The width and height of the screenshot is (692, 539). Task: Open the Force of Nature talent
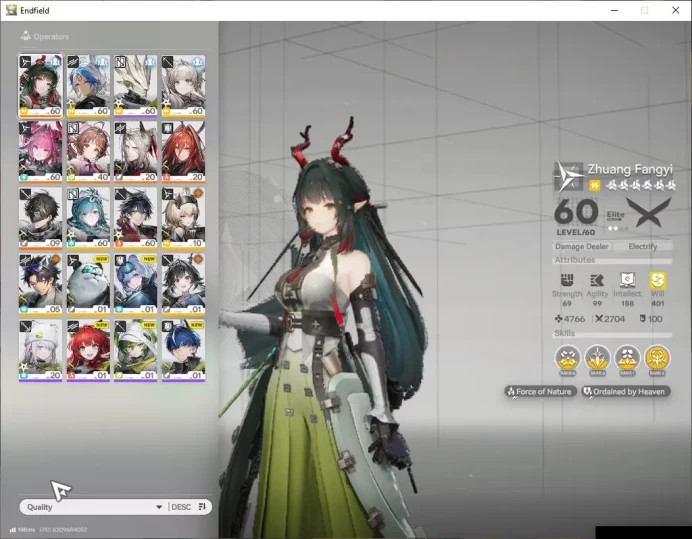click(x=540, y=392)
